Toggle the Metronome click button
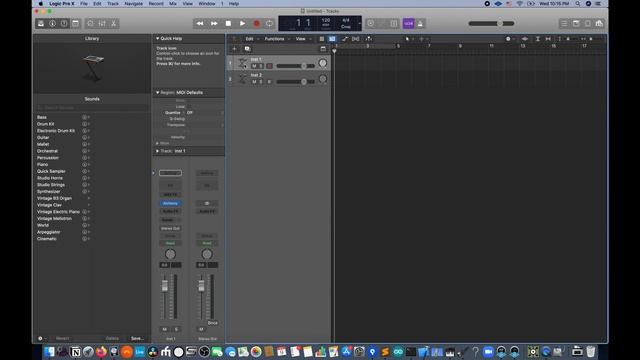Screen dimensions: 640x360 (x=420, y=24)
